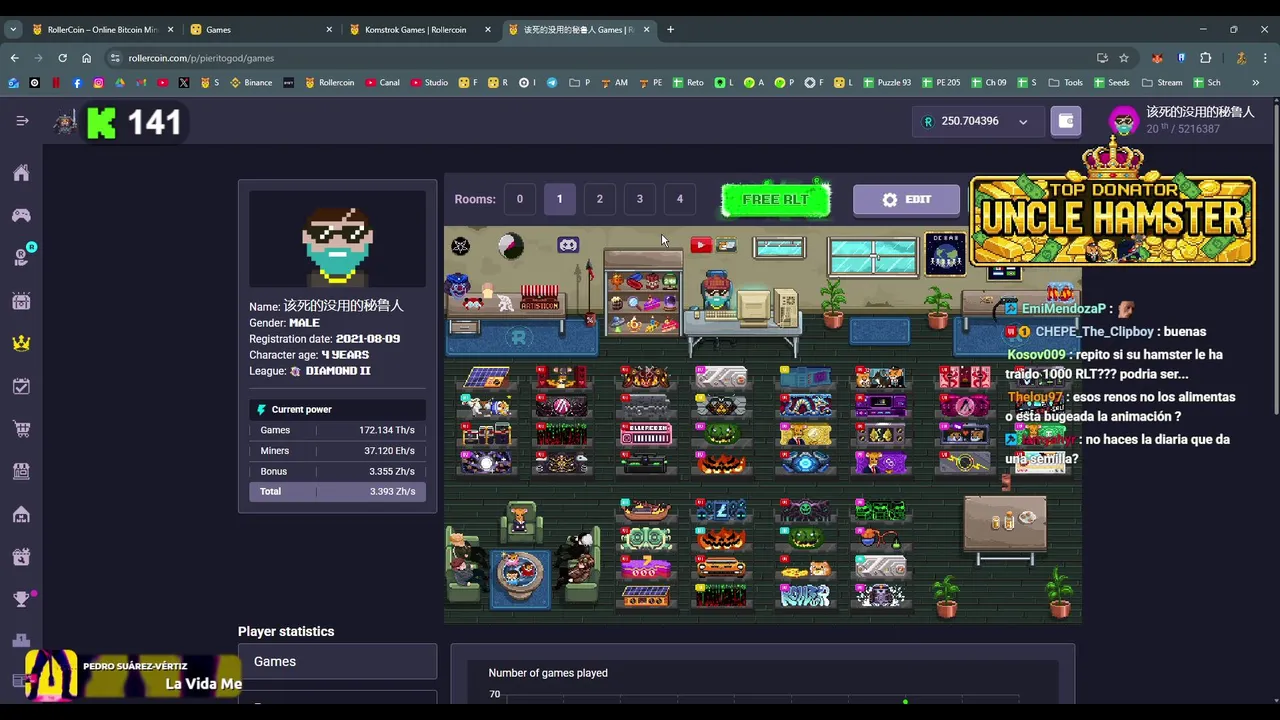
Task: Open the P bookmark folder
Action: (x=580, y=83)
